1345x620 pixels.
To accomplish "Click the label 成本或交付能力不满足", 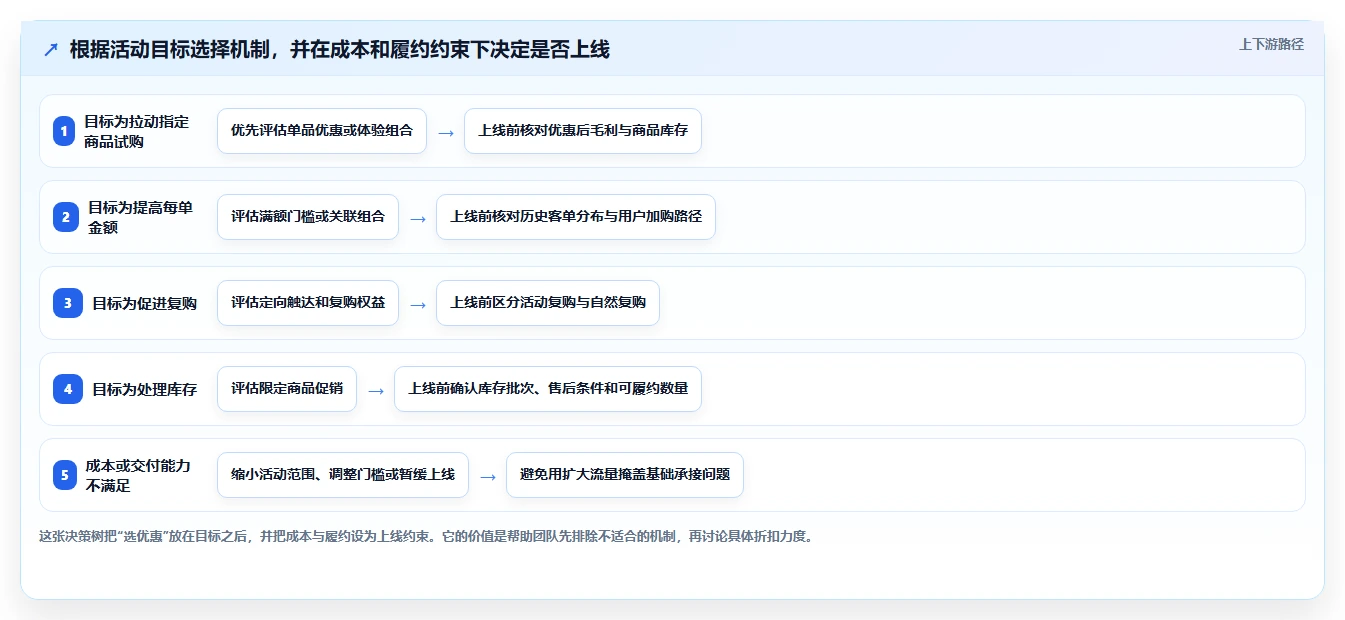I will pyautogui.click(x=138, y=475).
